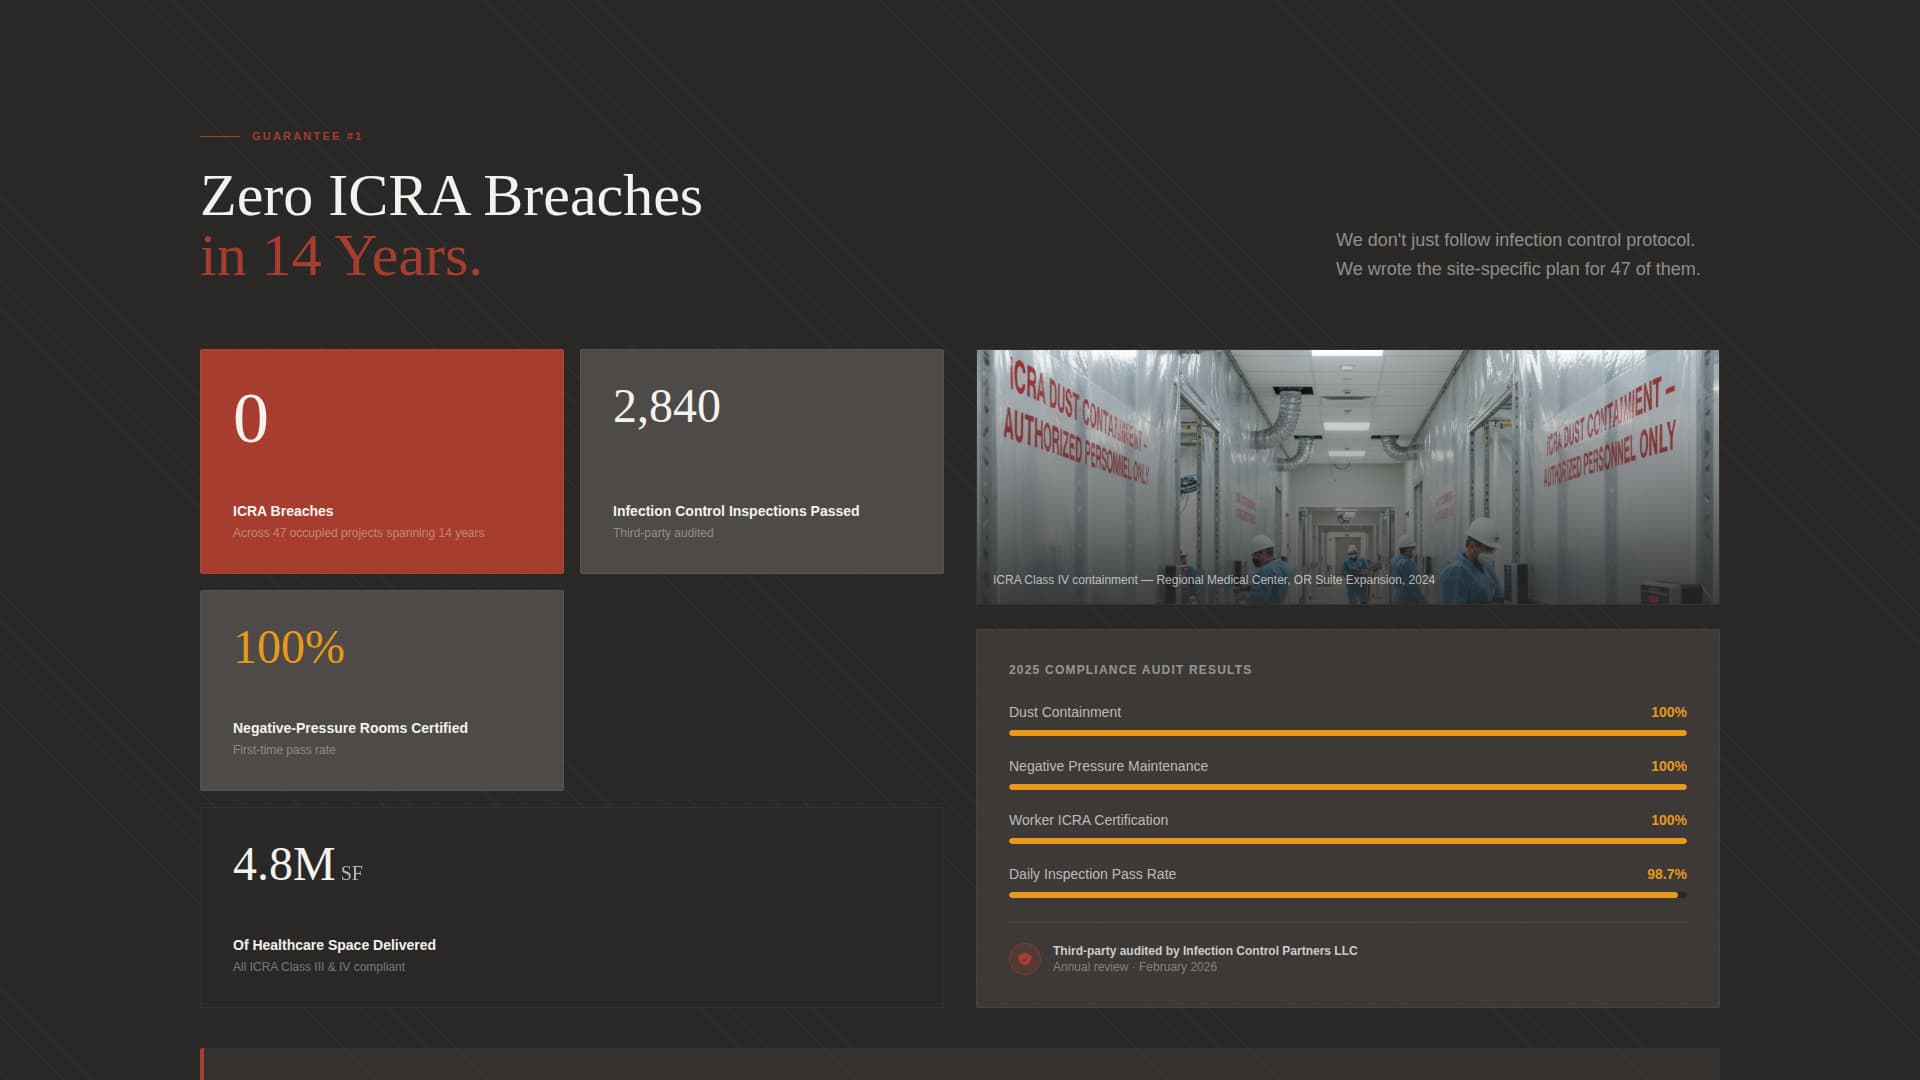Click 'We don't just follow infection control protocol'

tap(1515, 240)
